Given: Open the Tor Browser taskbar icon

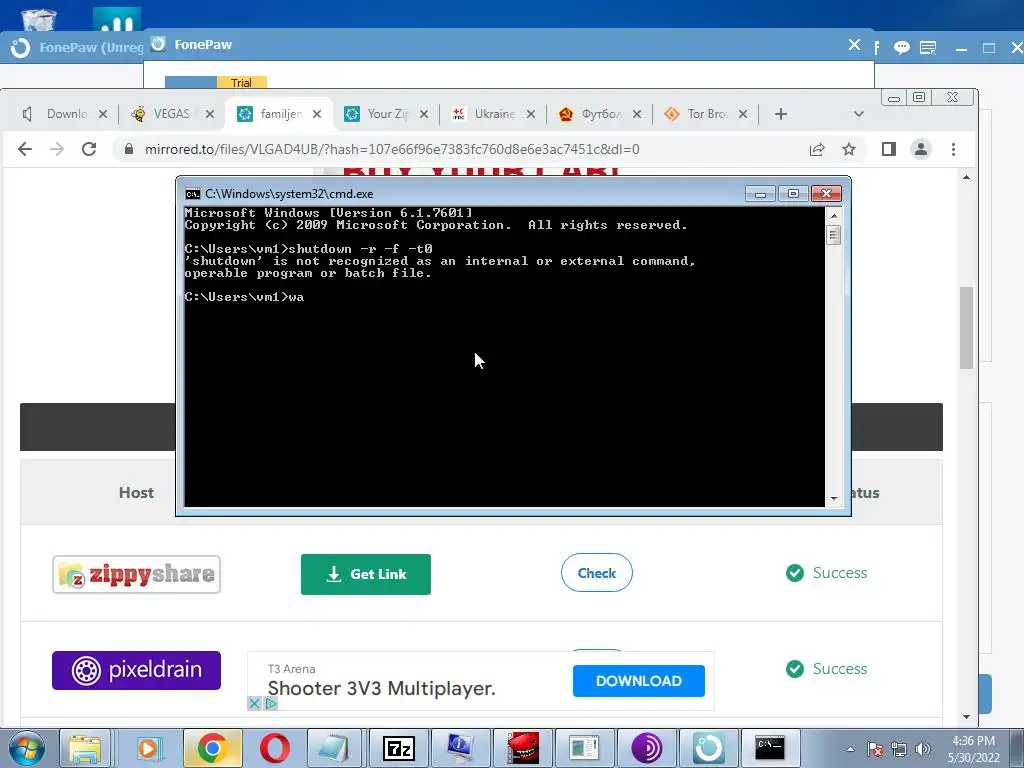Looking at the screenshot, I should point(647,748).
